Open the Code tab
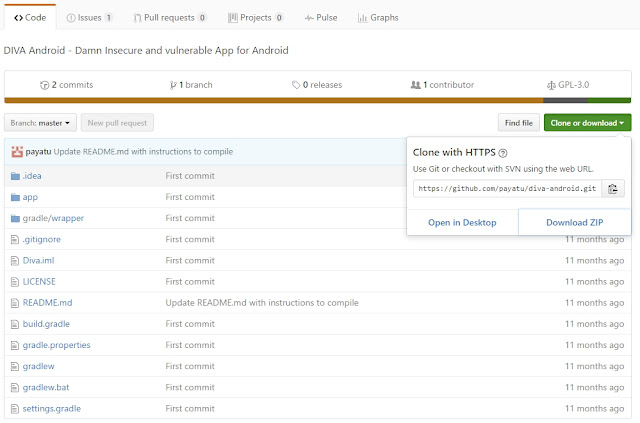The width and height of the screenshot is (640, 423). click(30, 18)
